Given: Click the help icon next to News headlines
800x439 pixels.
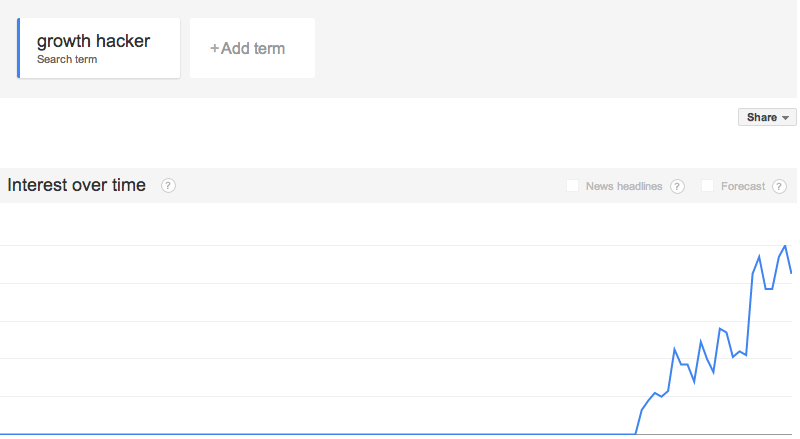Looking at the screenshot, I should pos(677,186).
